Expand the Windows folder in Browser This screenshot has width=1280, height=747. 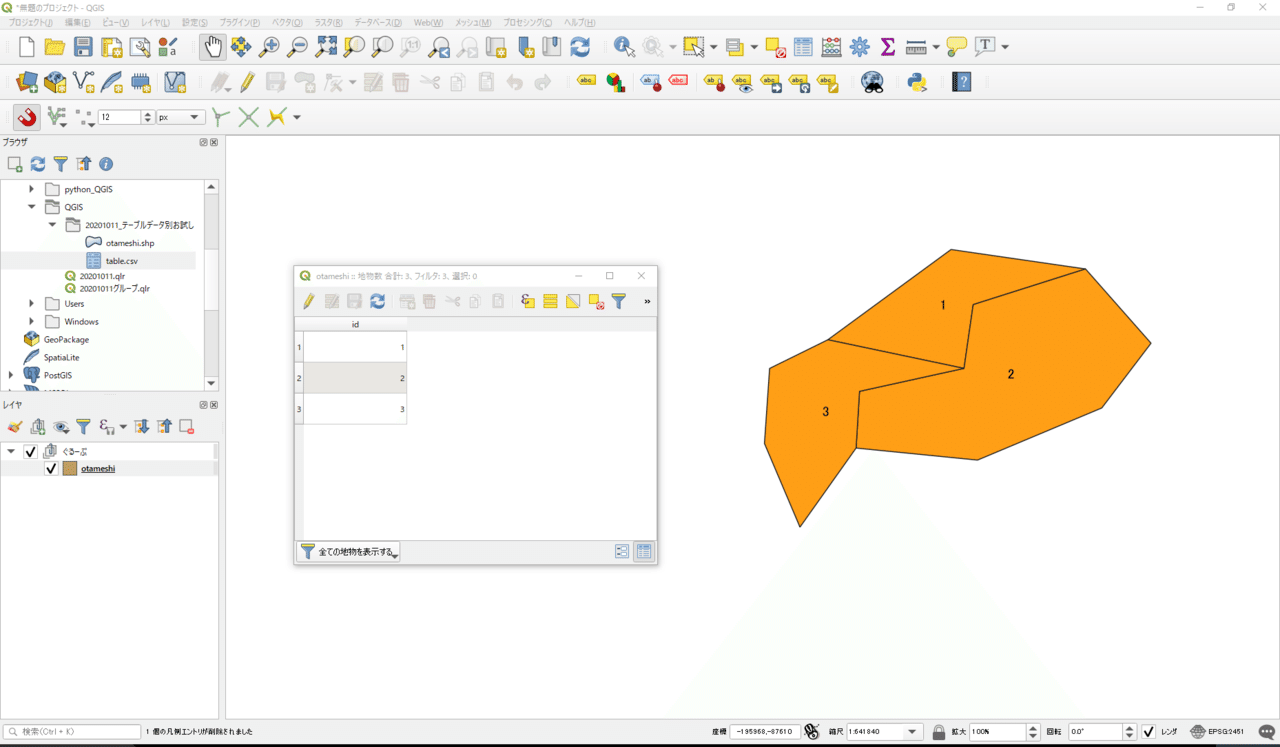(x=31, y=322)
